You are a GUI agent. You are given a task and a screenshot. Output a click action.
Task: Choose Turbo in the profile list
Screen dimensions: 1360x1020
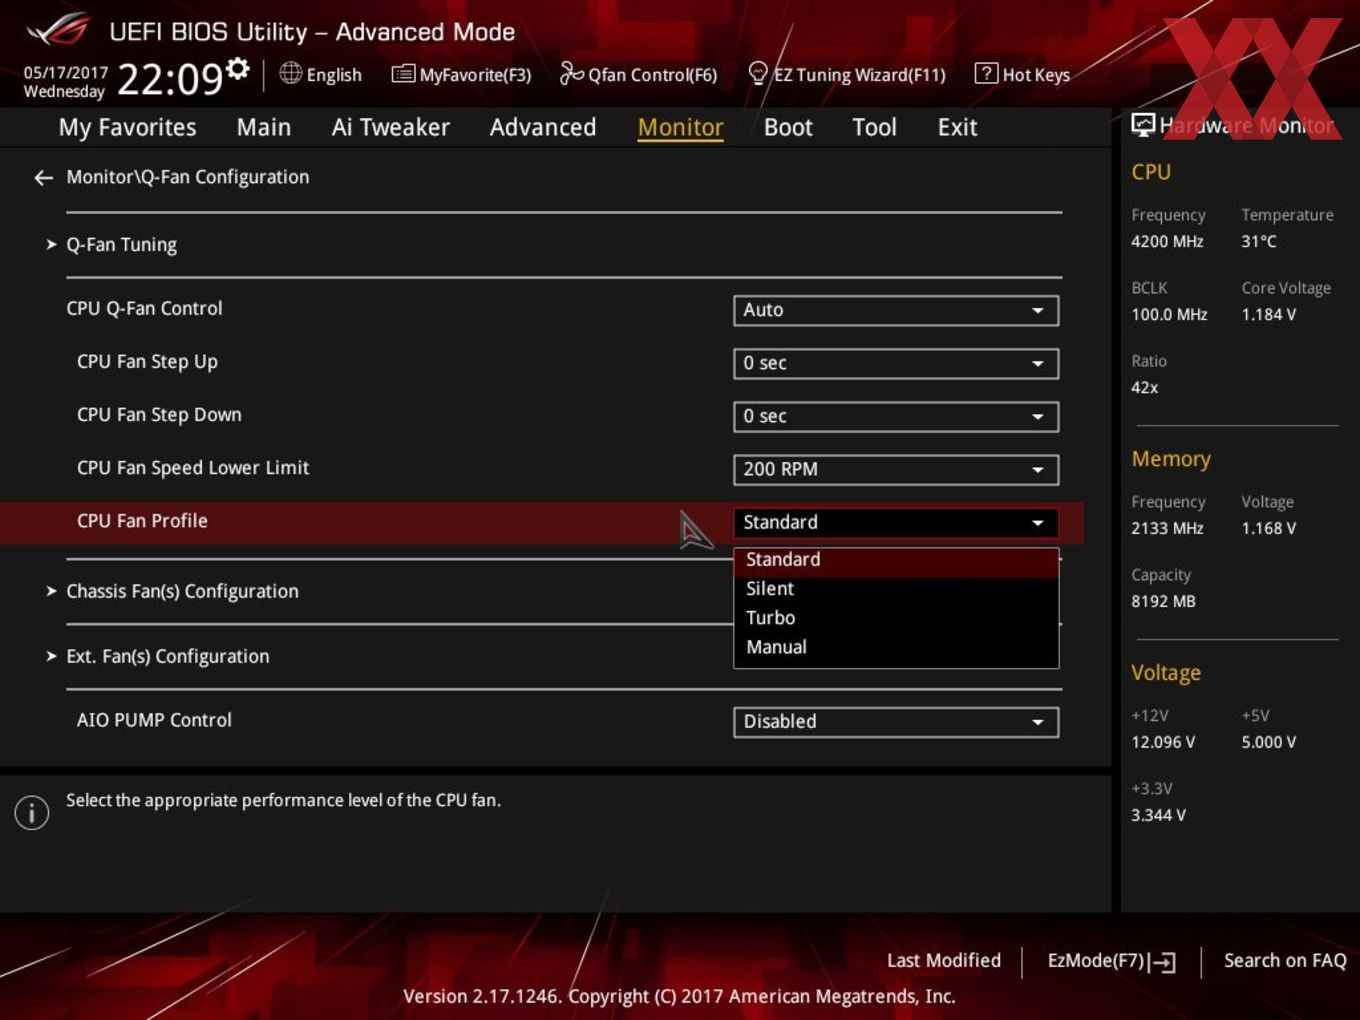pos(896,618)
